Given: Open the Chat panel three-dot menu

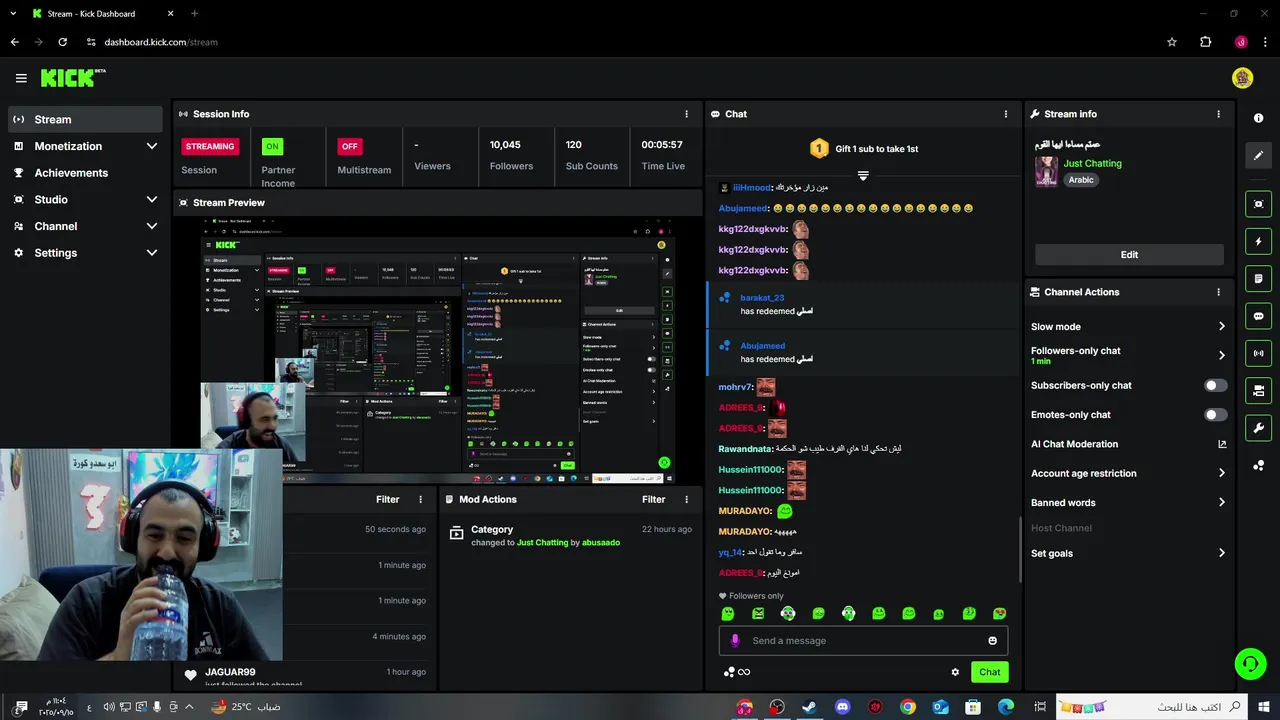Looking at the screenshot, I should (1006, 114).
